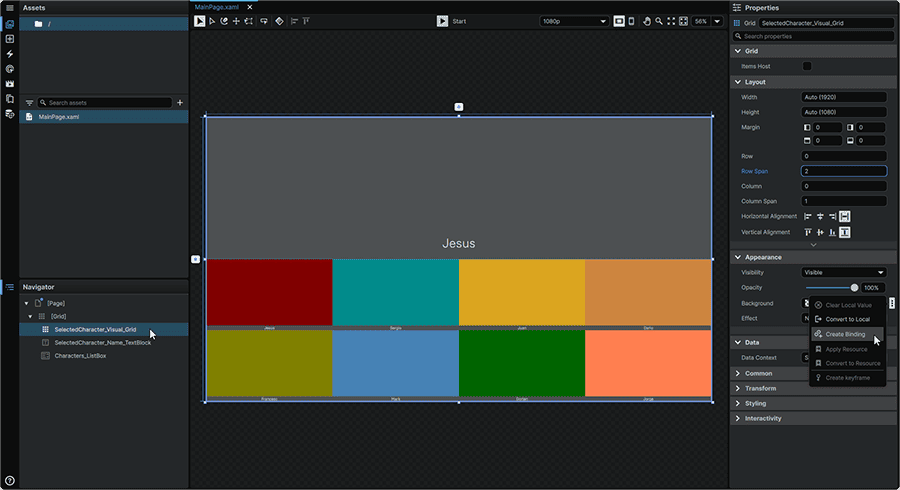This screenshot has height=490, width=900.
Task: Switch to the MainPage.xaml tab
Action: click(216, 7)
